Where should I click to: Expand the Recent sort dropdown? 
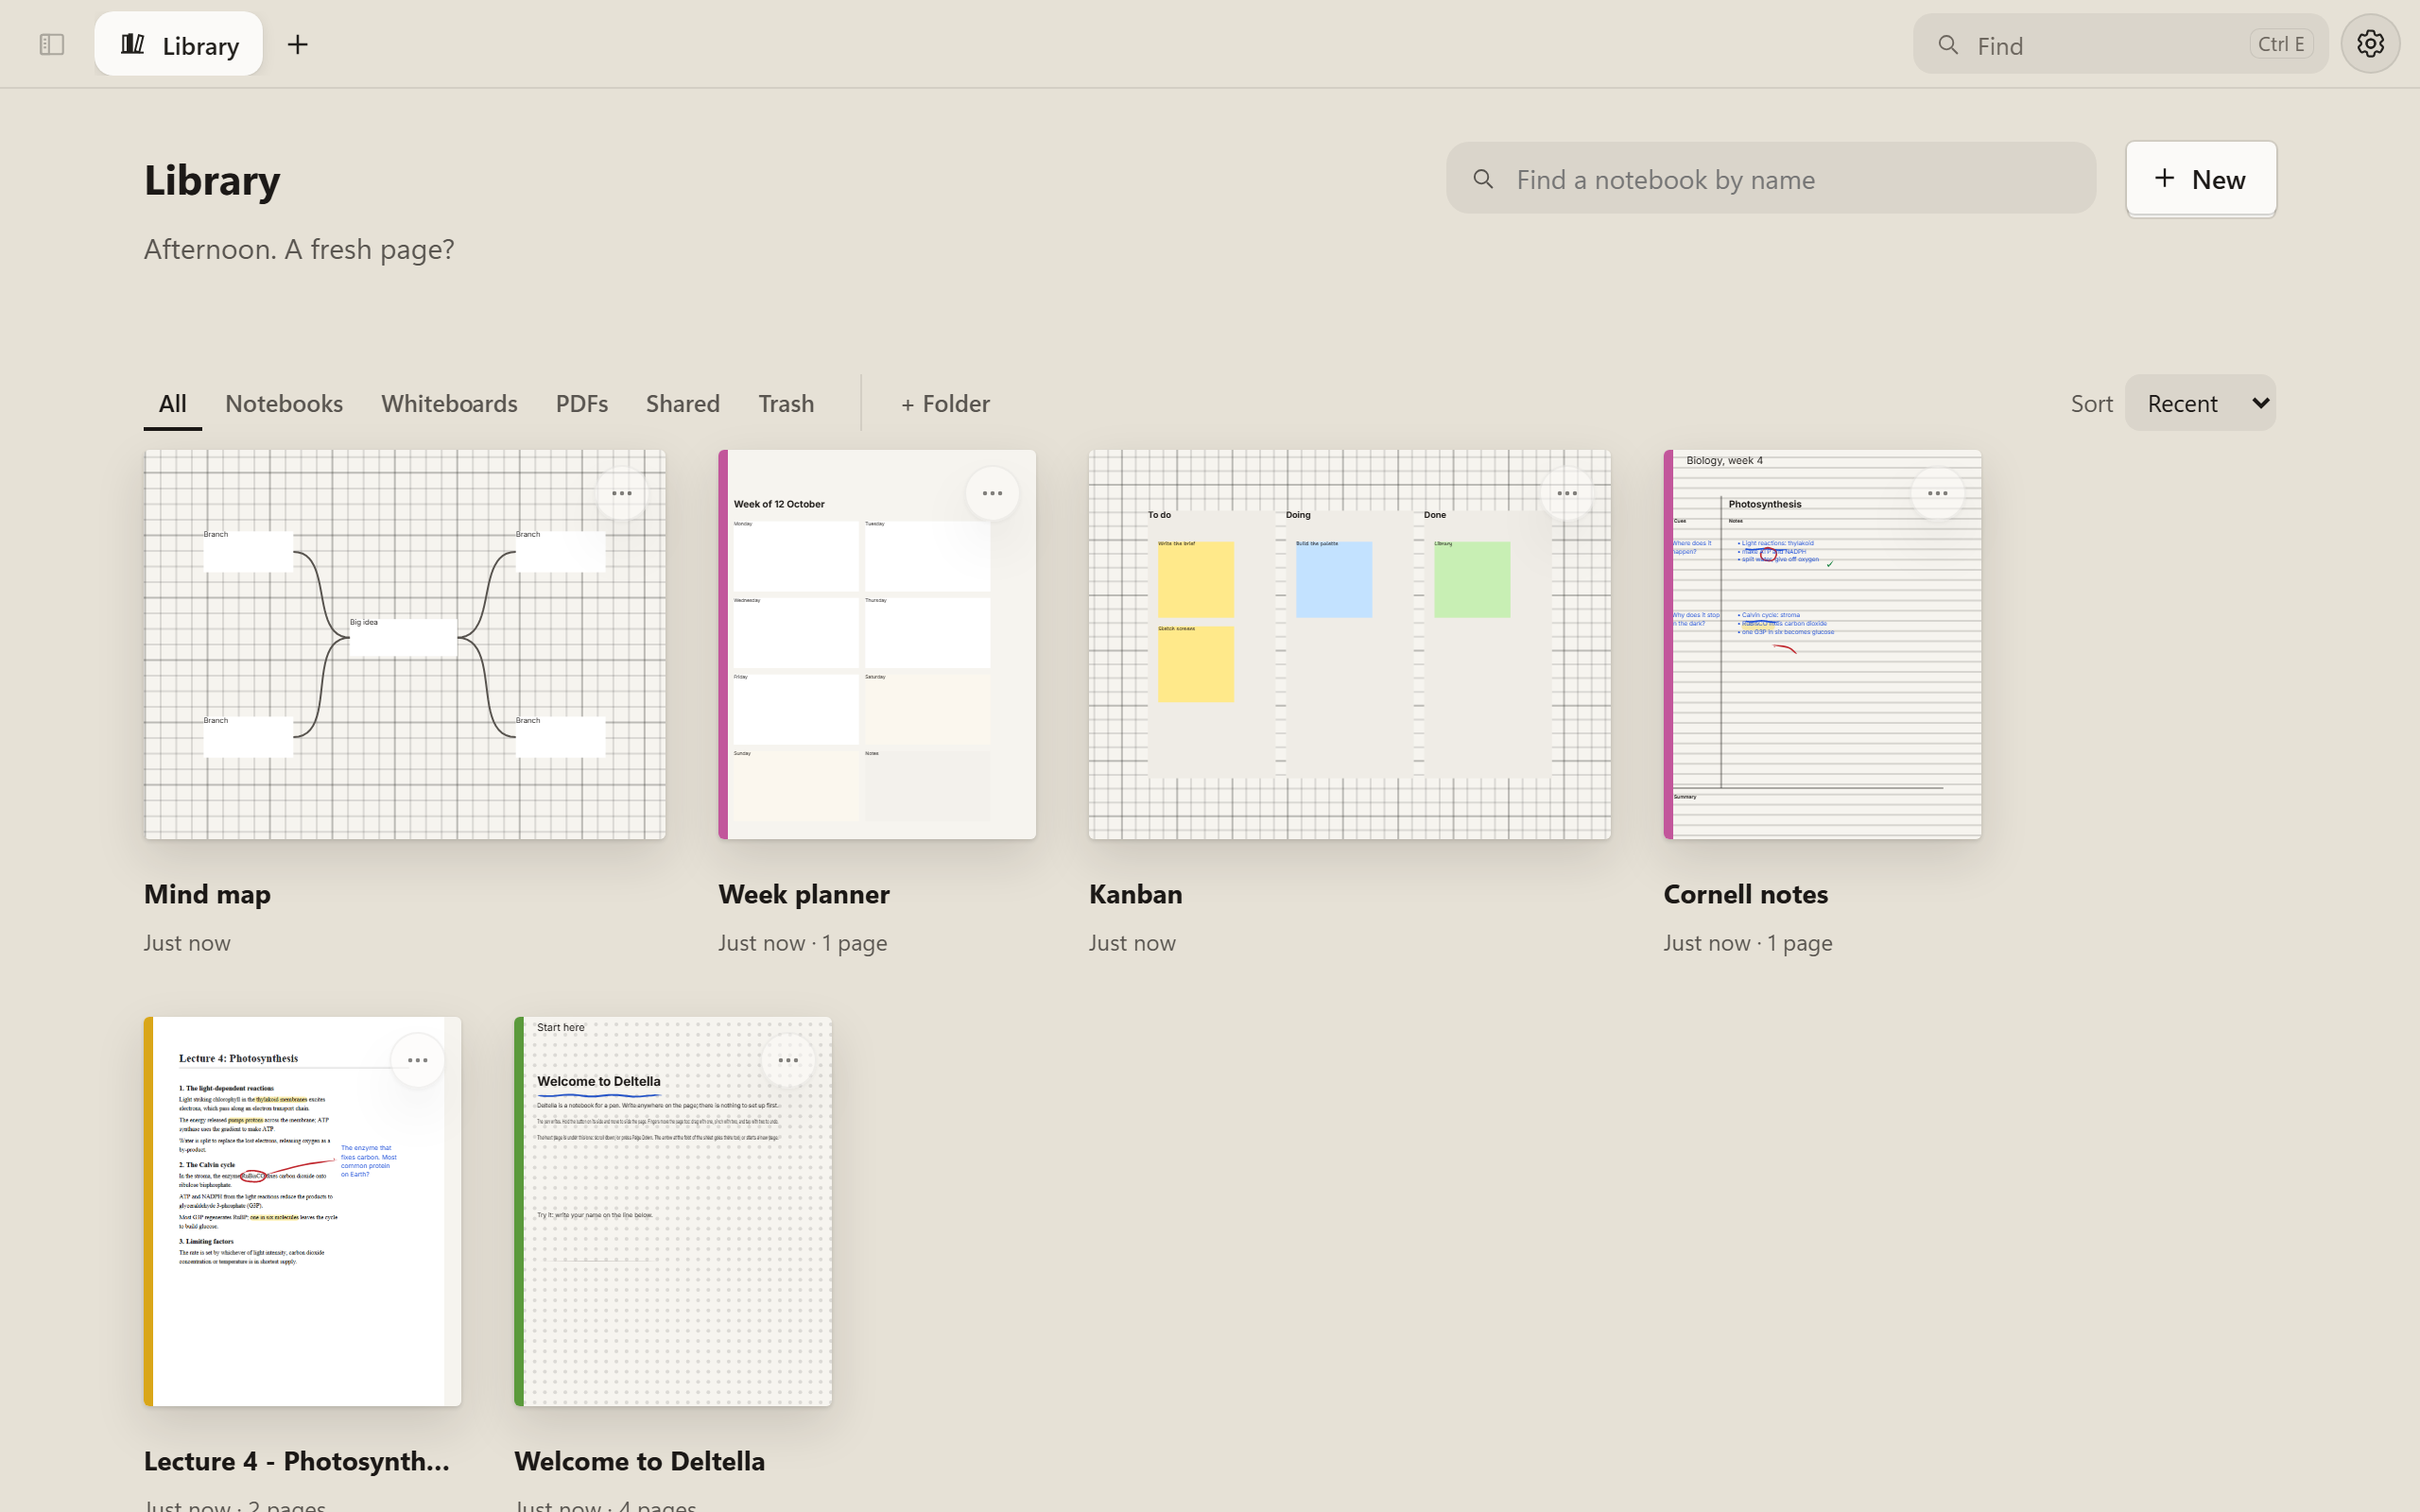point(2200,403)
